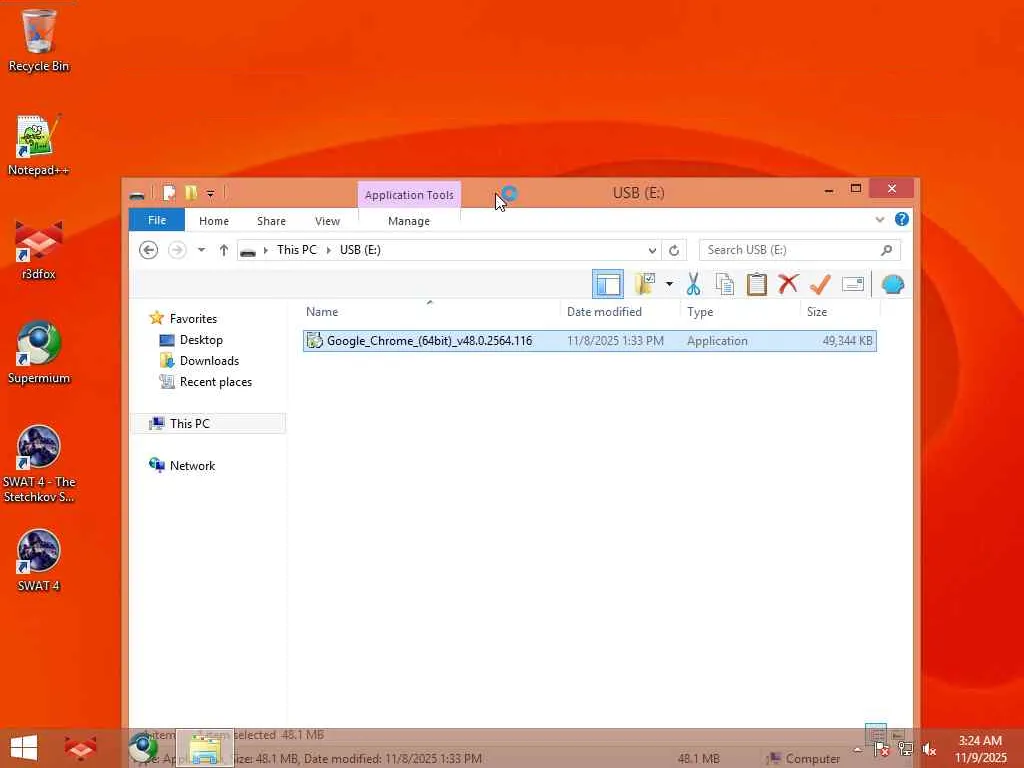The image size is (1024, 768).
Task: Expand the breadcrumb arrow after This PC
Action: (328, 250)
